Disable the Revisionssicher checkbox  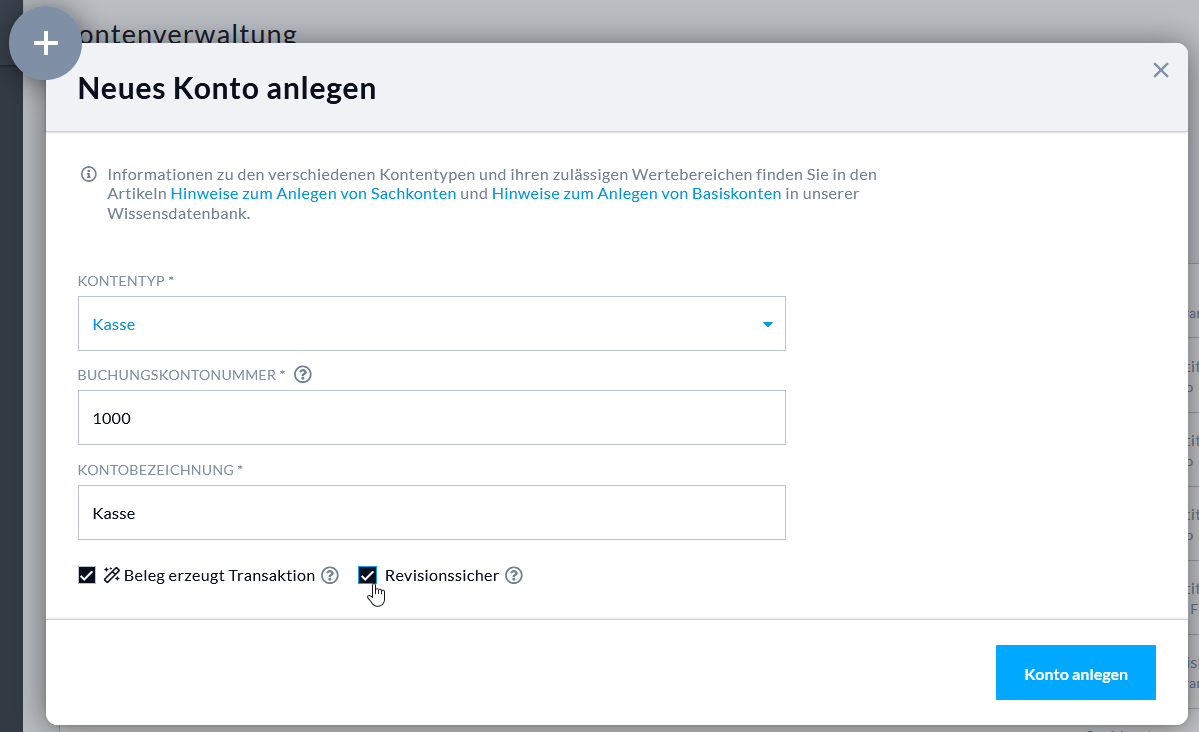pos(367,575)
